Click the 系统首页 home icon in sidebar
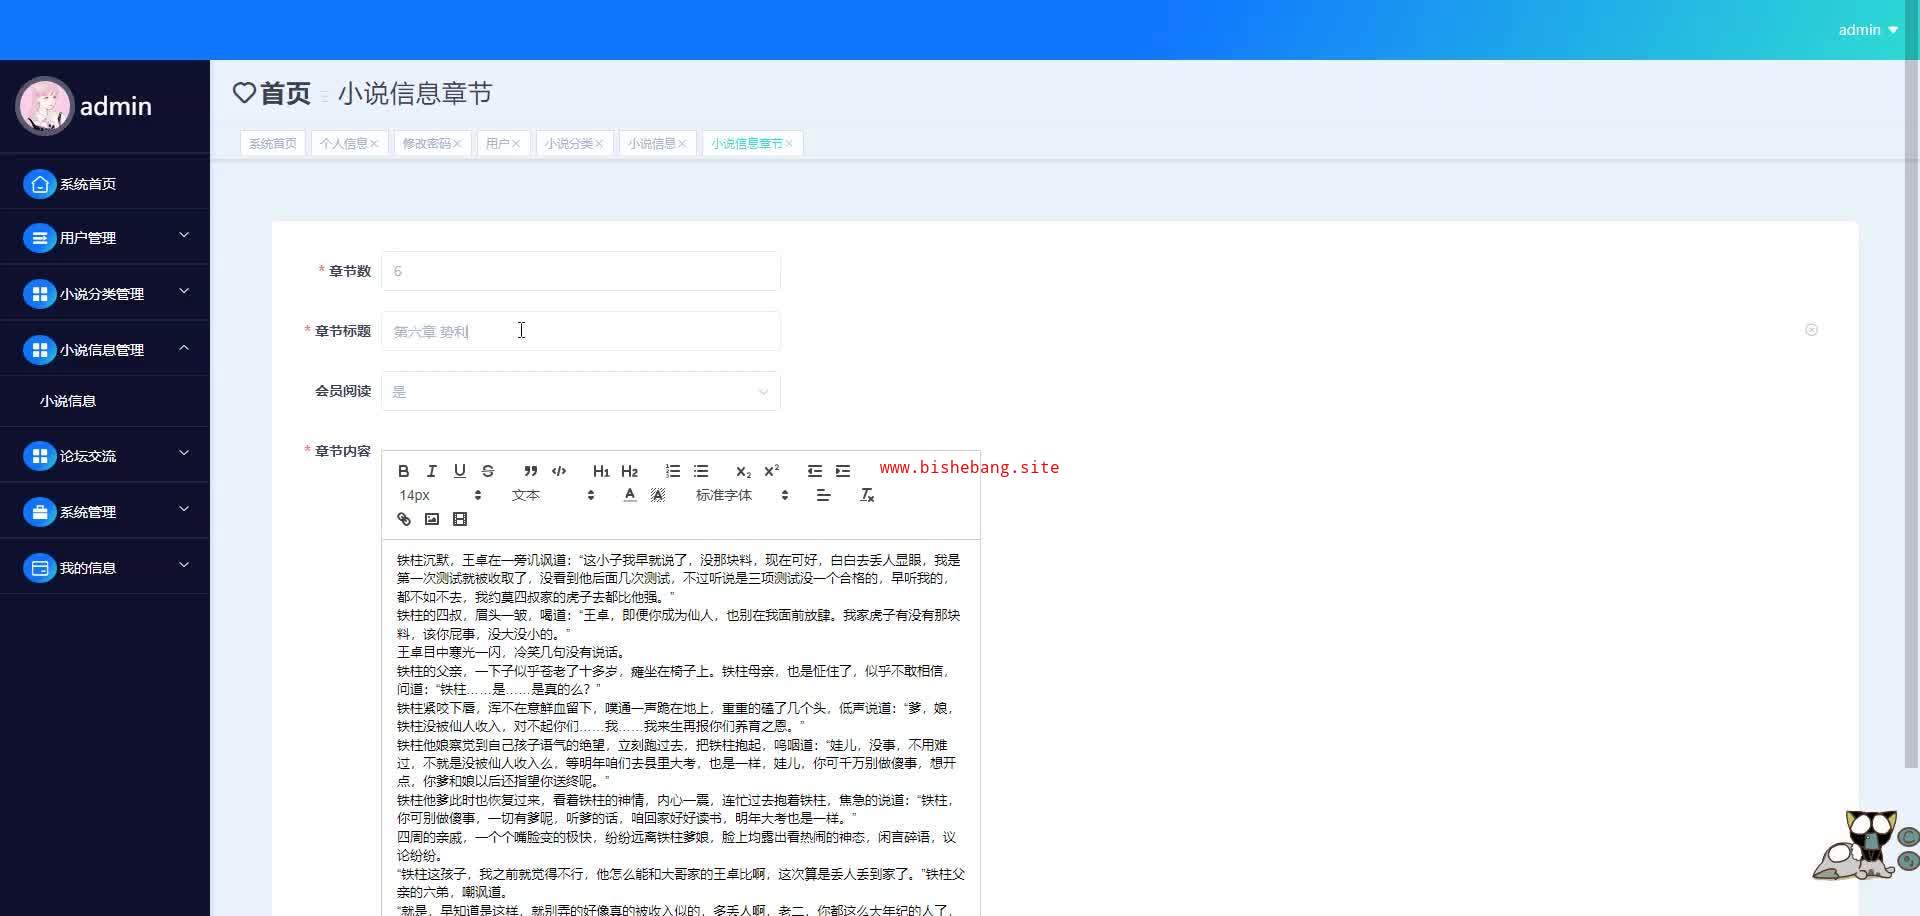 [x=39, y=184]
